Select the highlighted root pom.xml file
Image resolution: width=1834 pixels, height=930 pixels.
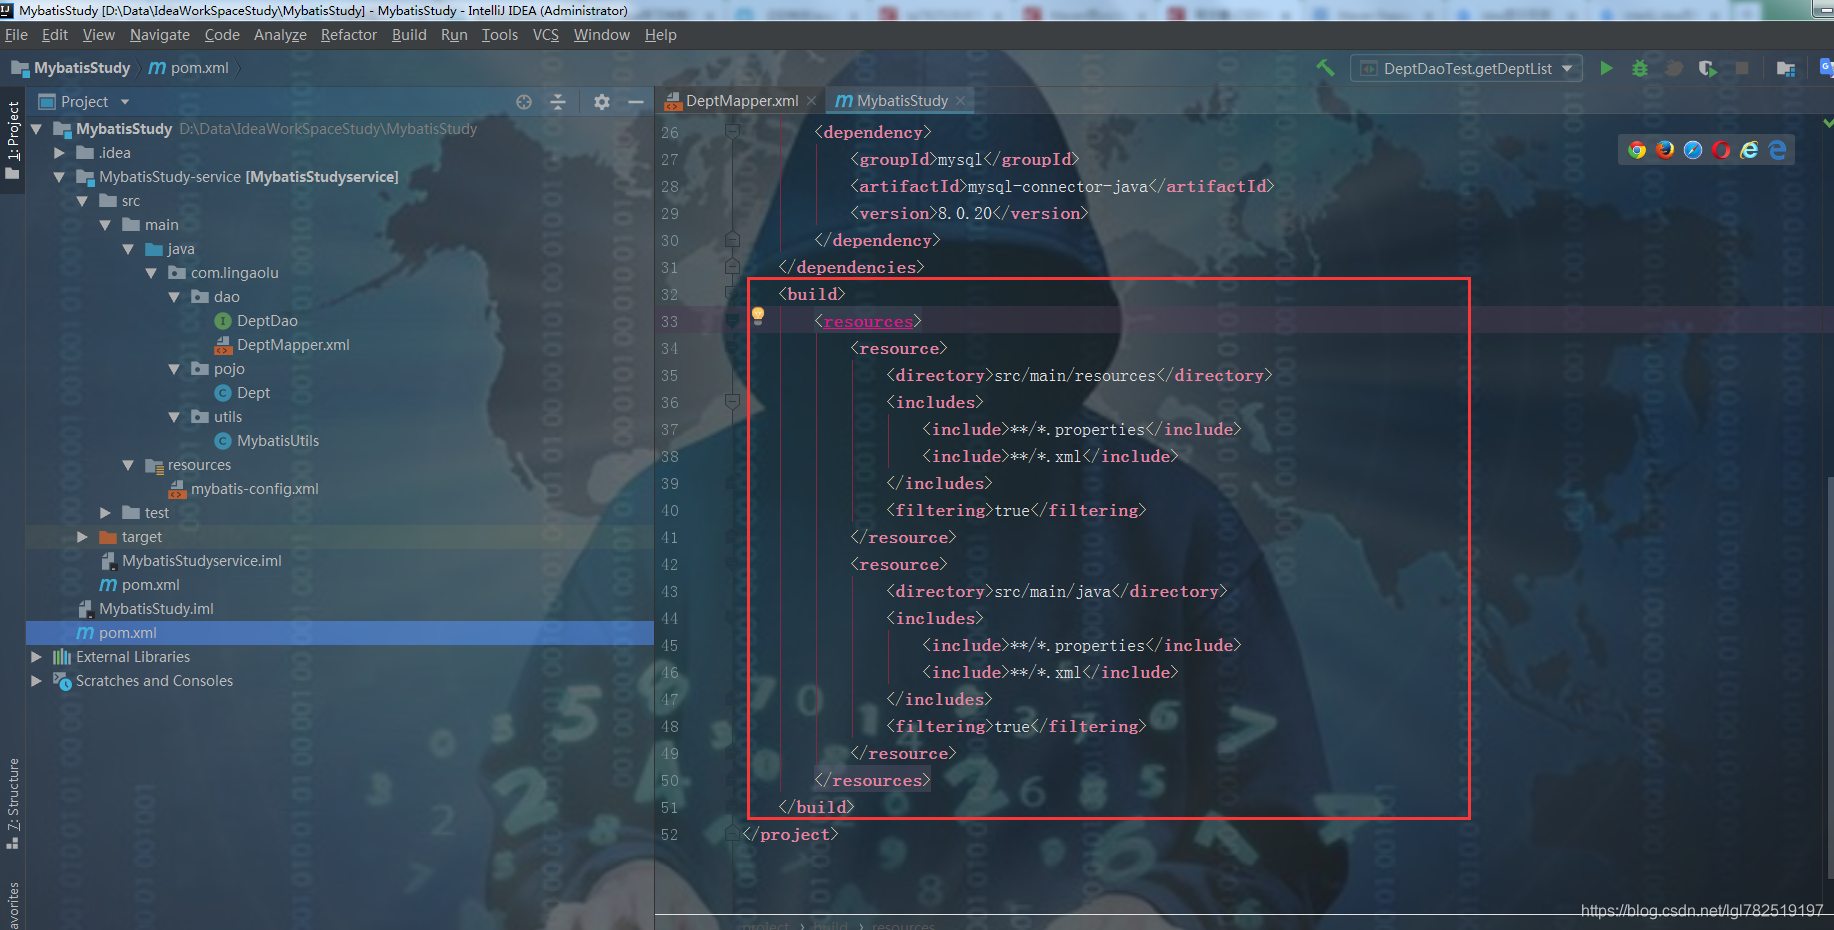click(340, 633)
